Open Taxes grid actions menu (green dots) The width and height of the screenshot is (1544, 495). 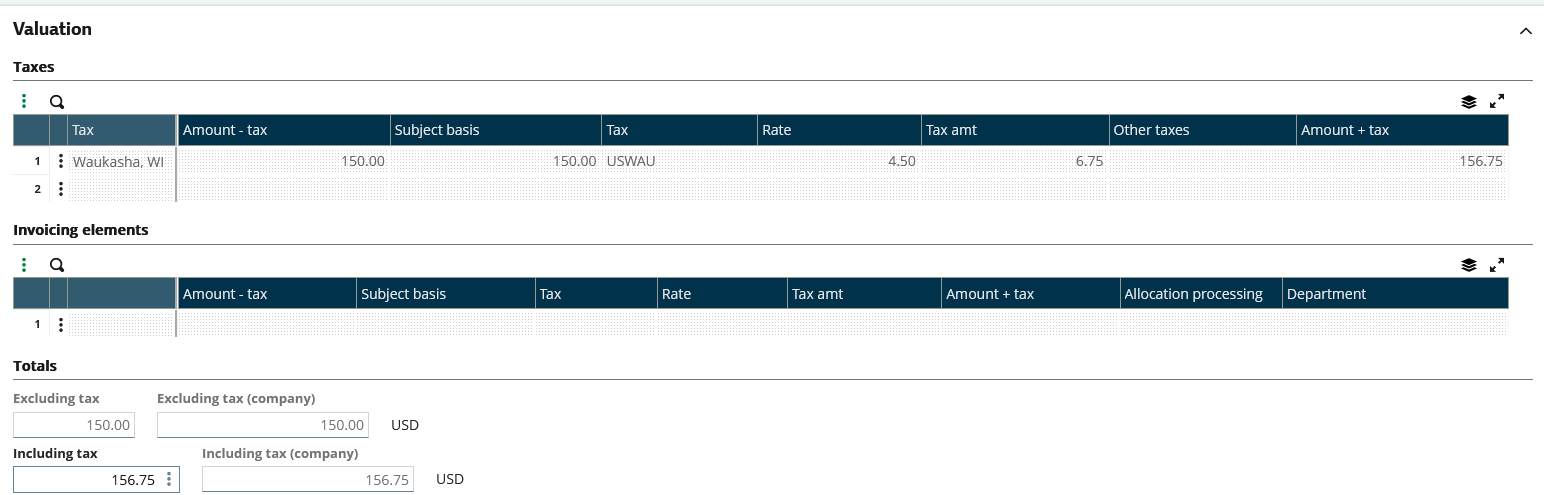pos(24,101)
